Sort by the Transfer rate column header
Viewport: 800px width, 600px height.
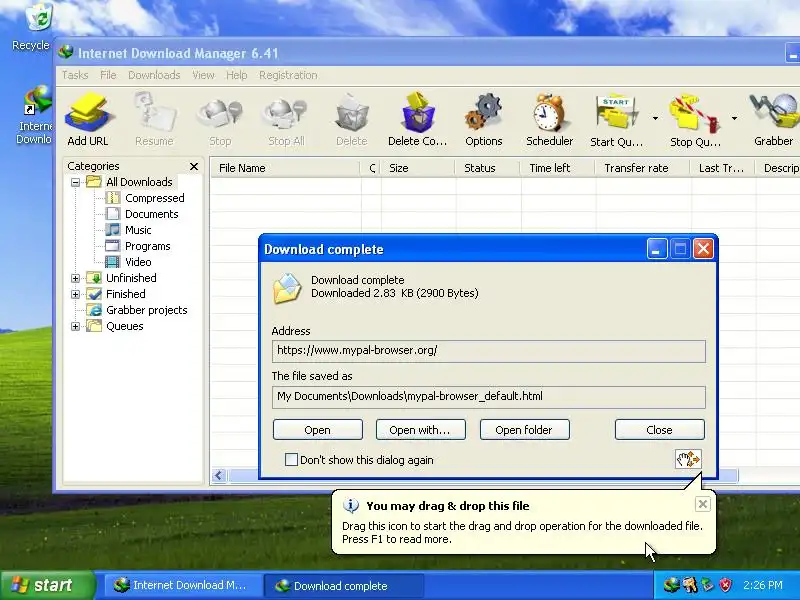click(x=642, y=168)
